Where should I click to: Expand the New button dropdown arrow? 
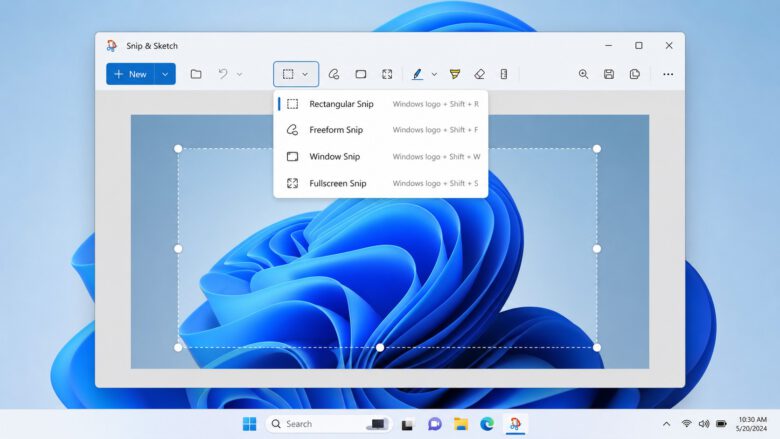point(165,74)
